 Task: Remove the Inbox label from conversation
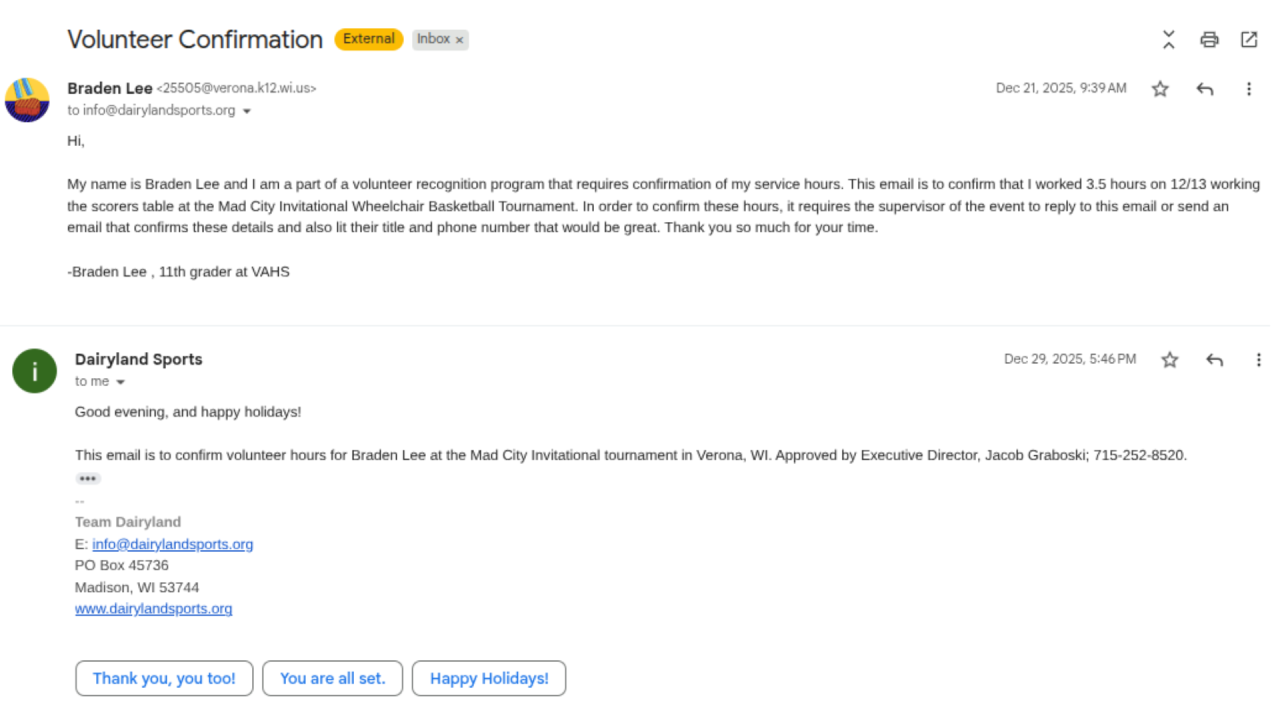click(x=460, y=40)
